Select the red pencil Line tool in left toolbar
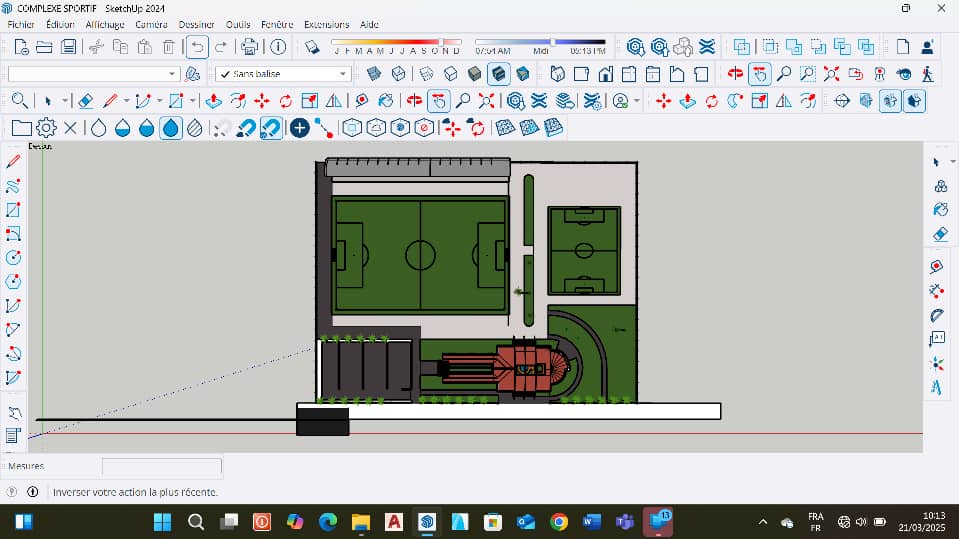The height and width of the screenshot is (539, 959). click(14, 161)
